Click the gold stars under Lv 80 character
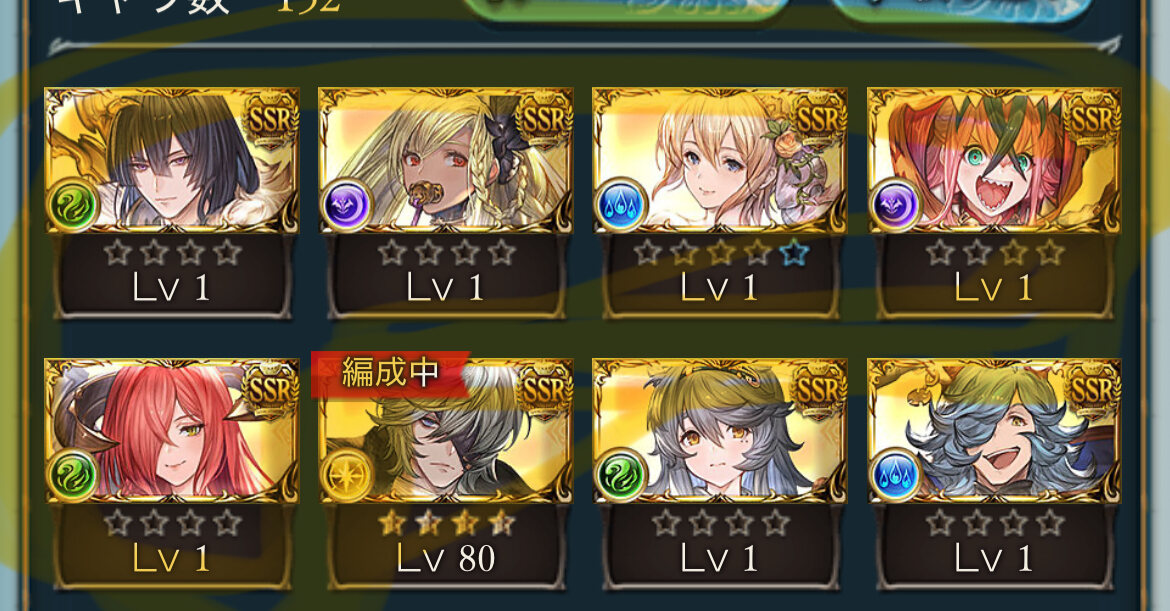The height and width of the screenshot is (611, 1170). coord(445,524)
